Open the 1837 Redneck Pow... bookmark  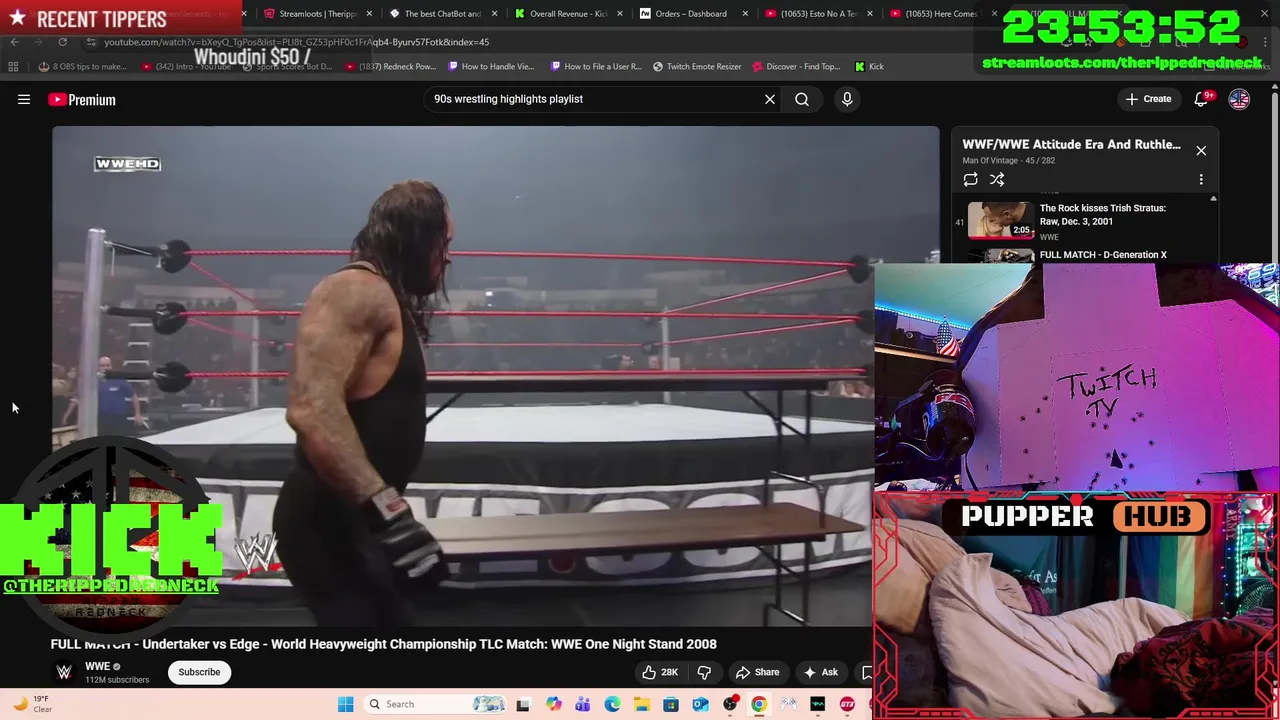pos(390,66)
